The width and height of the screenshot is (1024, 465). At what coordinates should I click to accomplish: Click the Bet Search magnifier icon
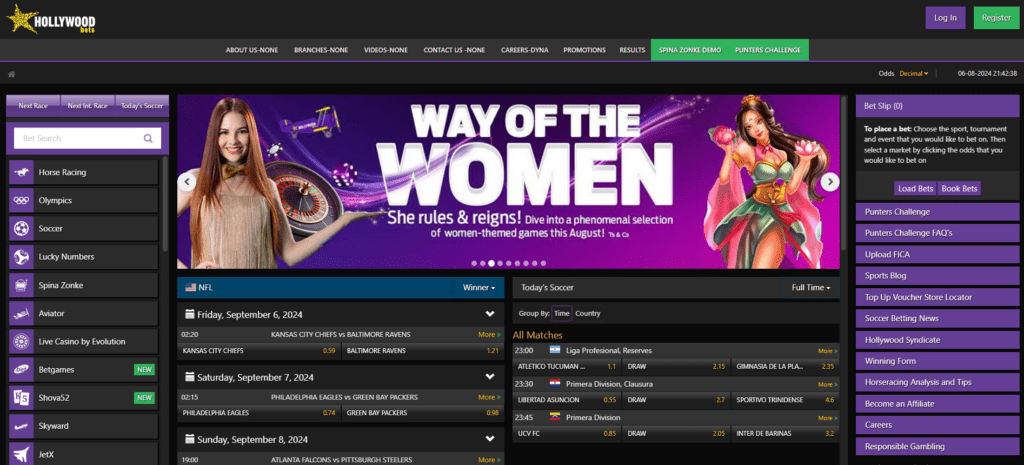148,138
